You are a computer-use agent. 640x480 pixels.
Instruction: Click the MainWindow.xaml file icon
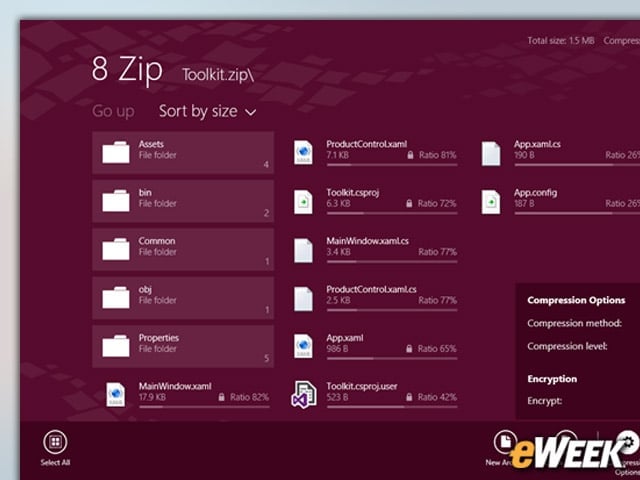click(116, 395)
